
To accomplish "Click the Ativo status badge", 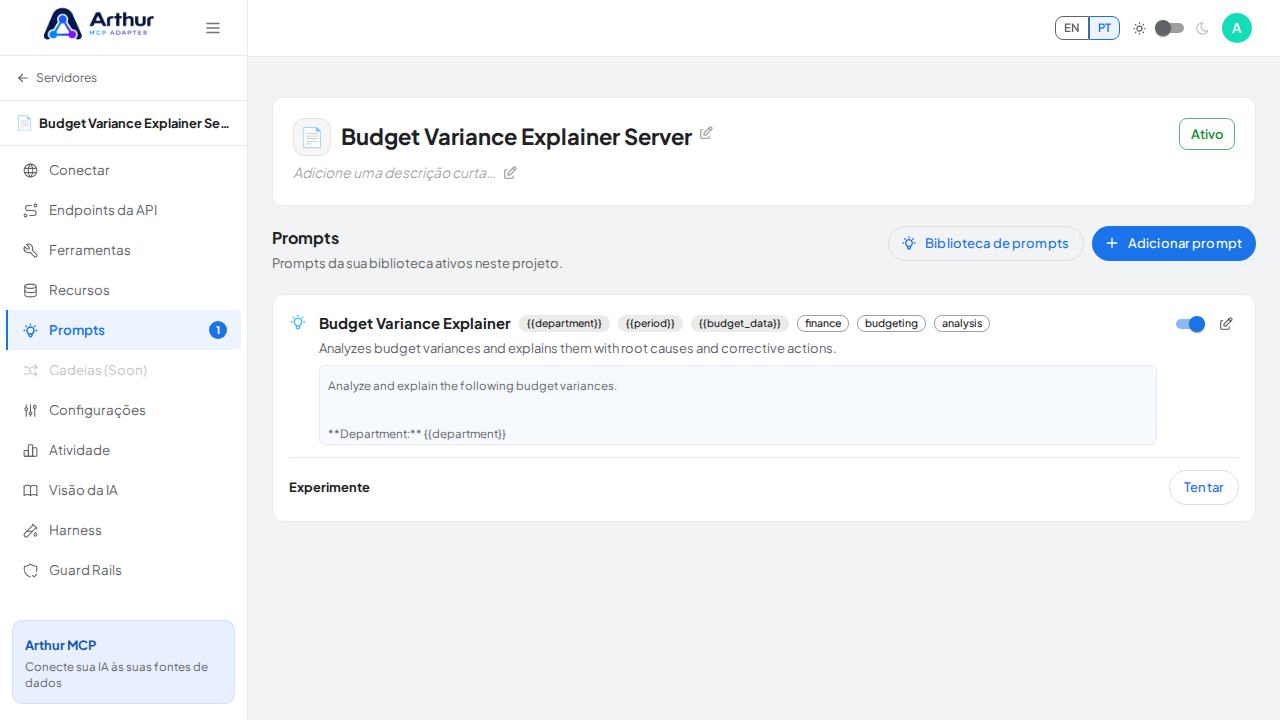I will pos(1207,134).
